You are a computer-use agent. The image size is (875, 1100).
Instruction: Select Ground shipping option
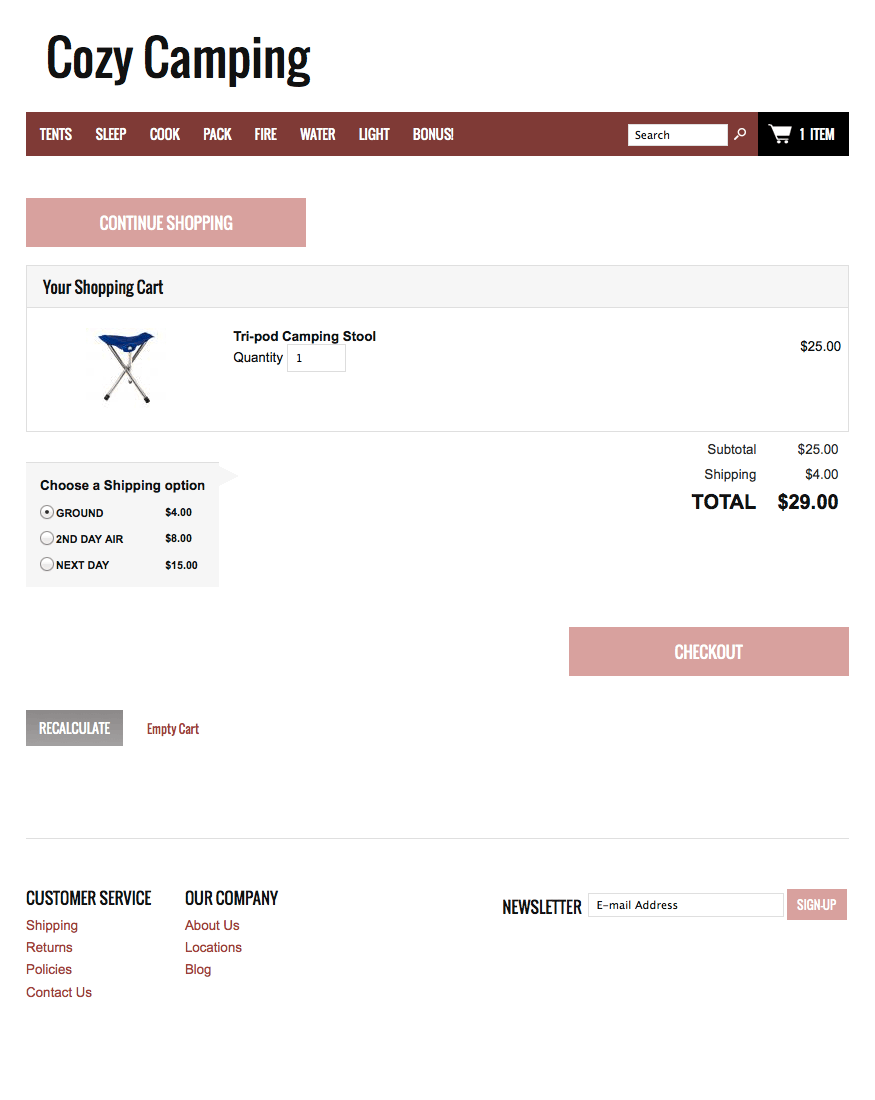47,512
